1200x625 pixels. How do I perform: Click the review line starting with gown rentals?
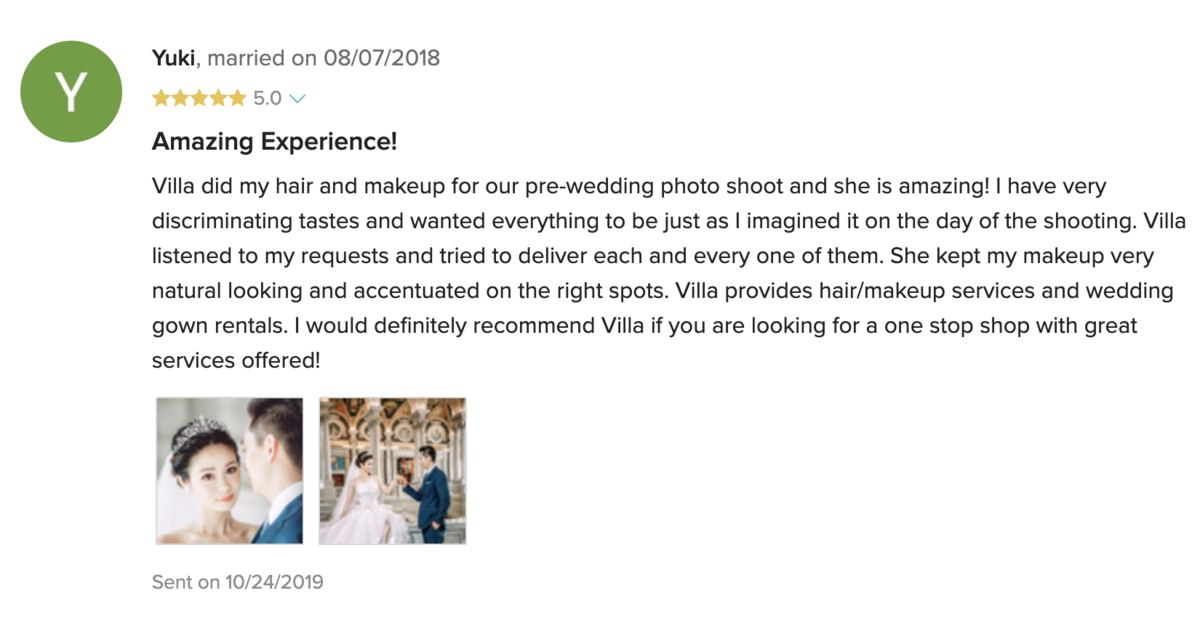pos(645,326)
